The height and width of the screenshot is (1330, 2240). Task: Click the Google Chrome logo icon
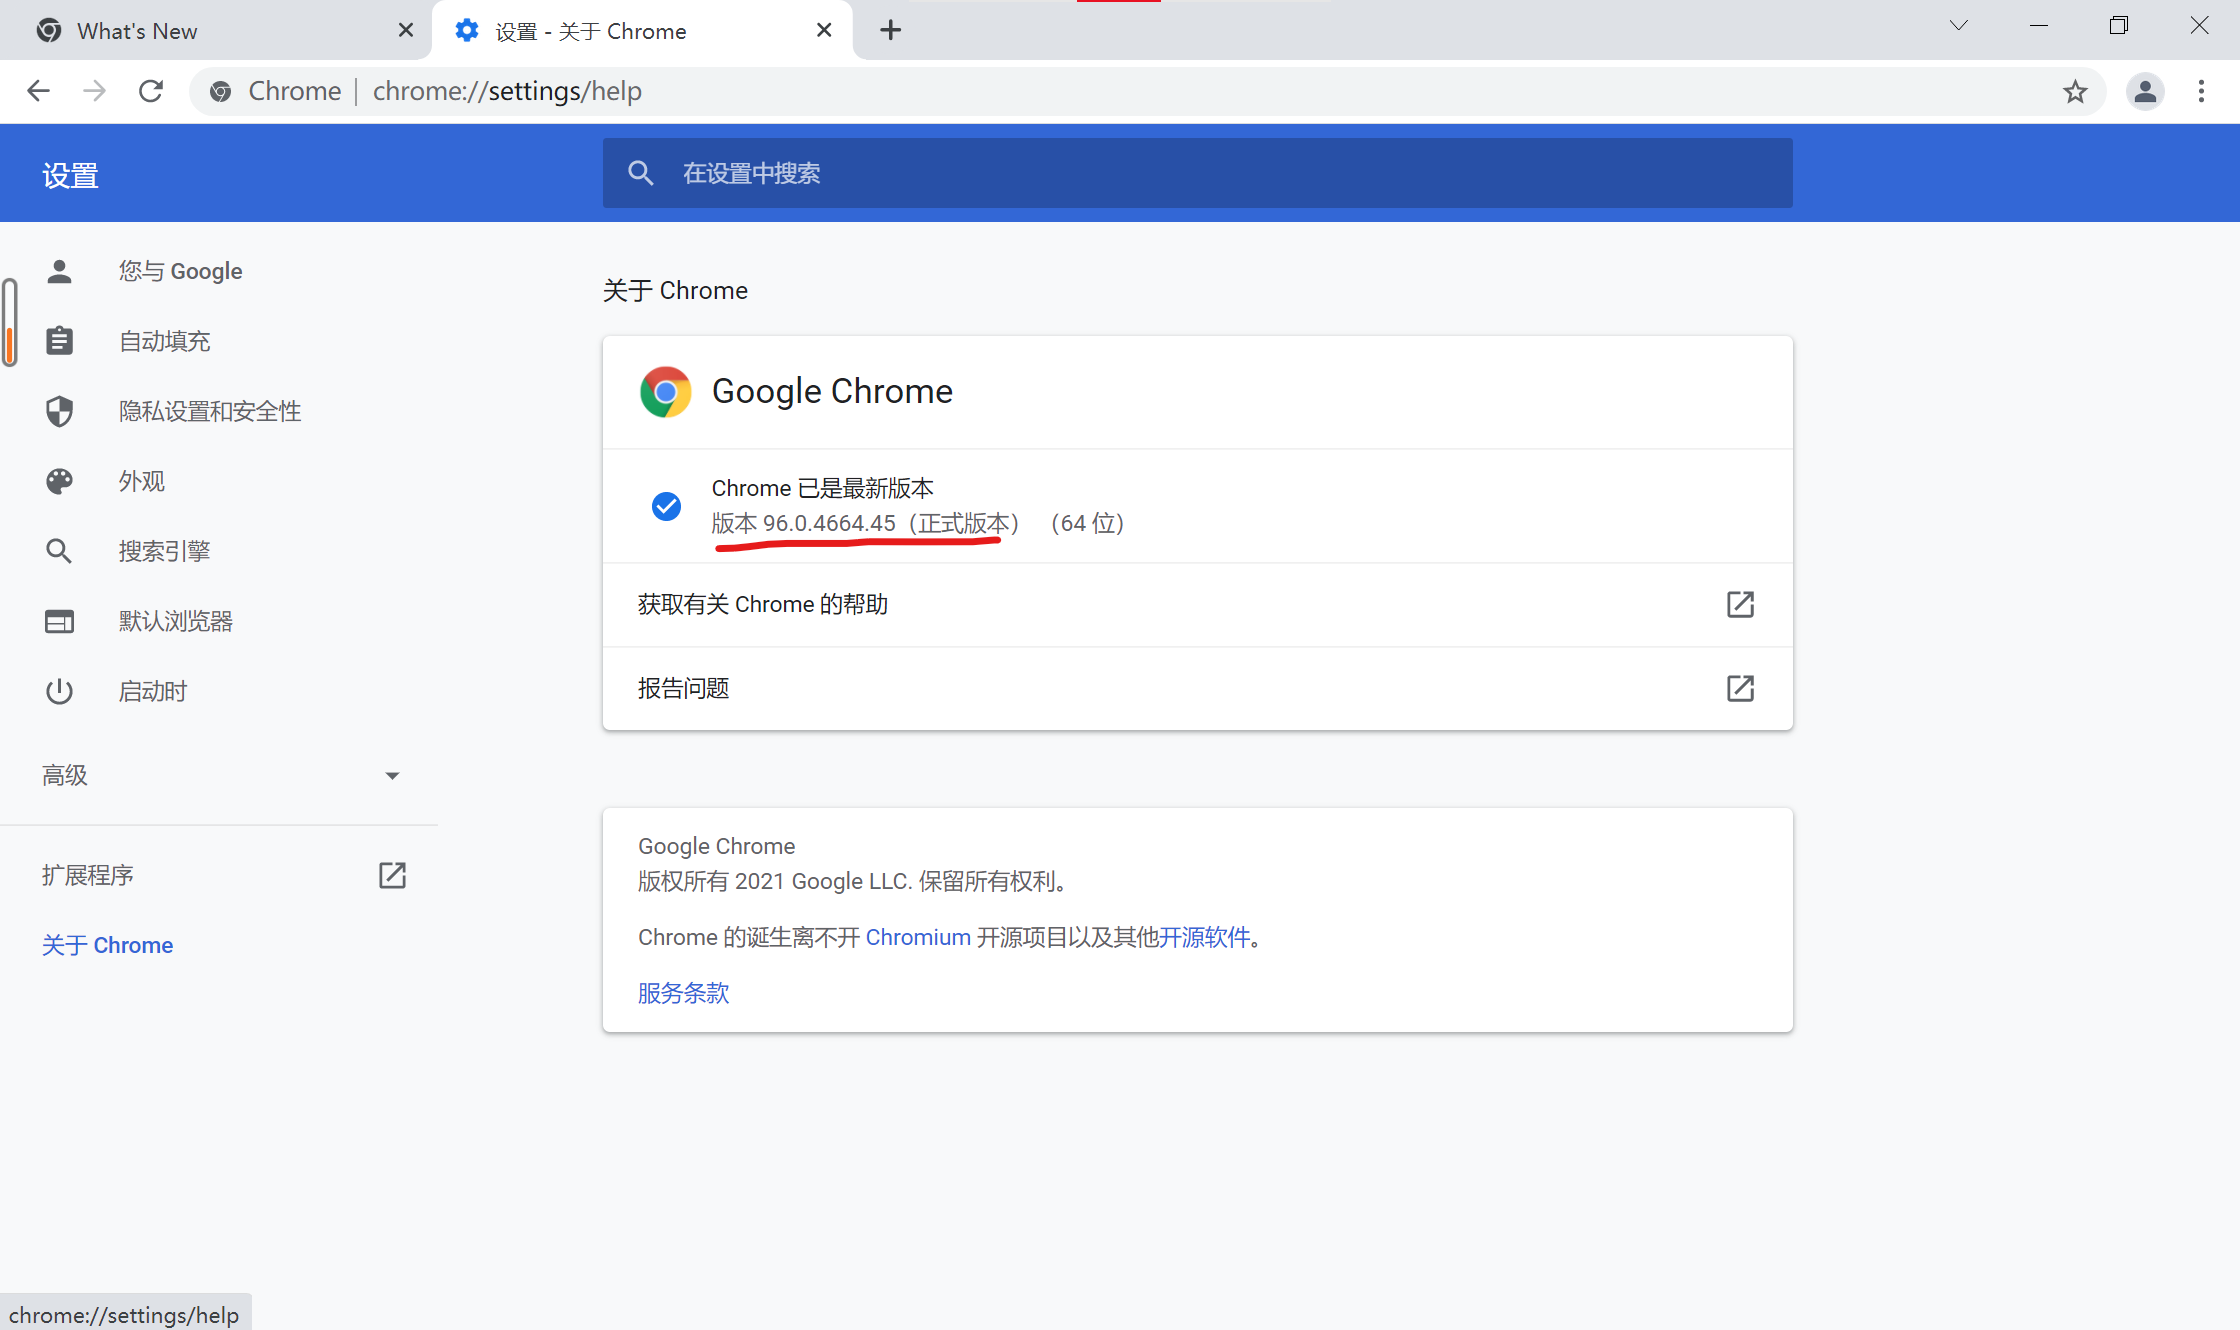665,391
